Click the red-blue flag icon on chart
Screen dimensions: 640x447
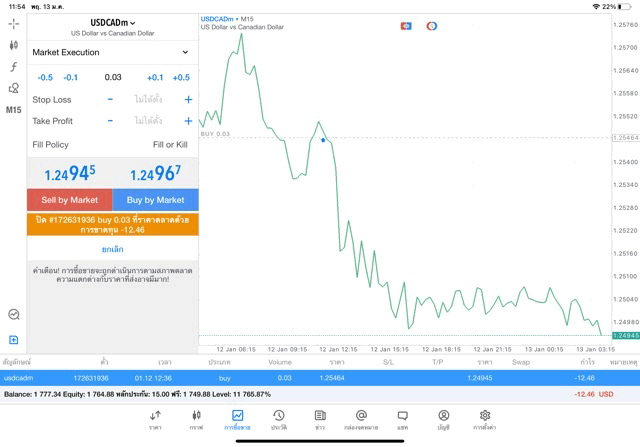tap(406, 26)
